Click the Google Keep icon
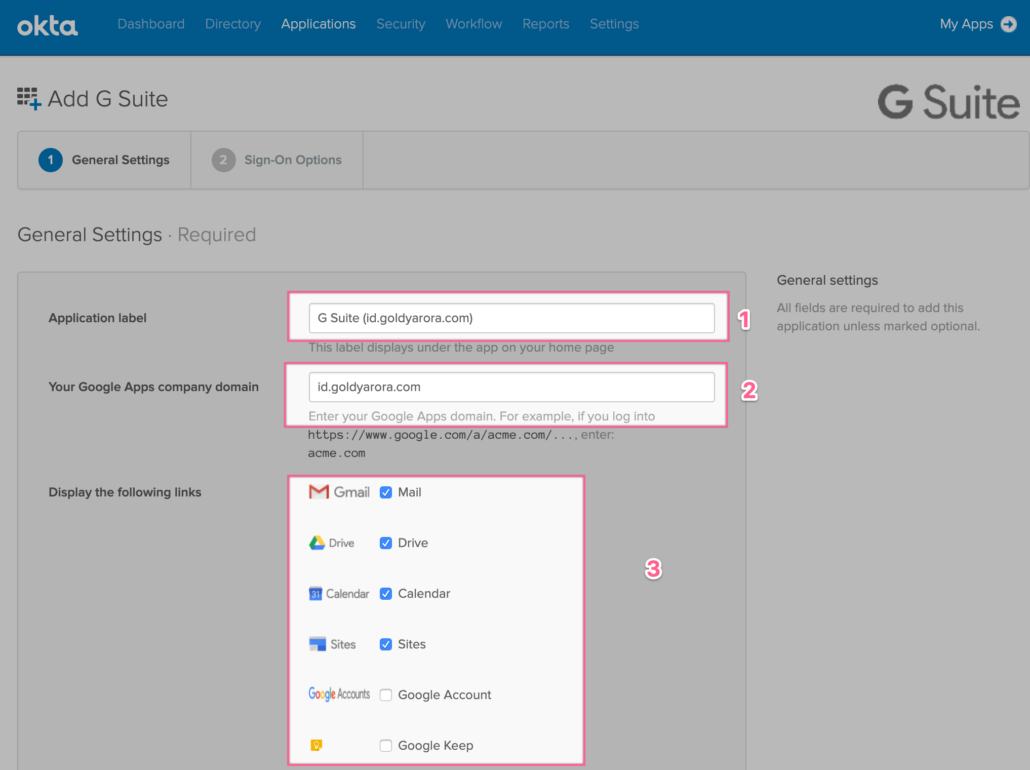This screenshot has height=770, width=1030. (x=316, y=745)
